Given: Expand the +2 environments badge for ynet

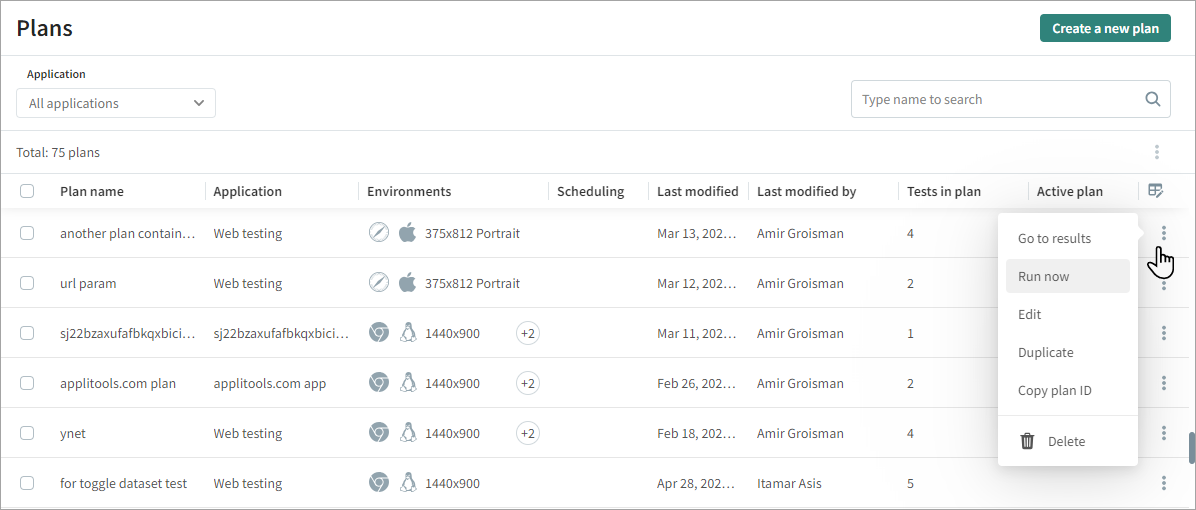Looking at the screenshot, I should point(528,433).
